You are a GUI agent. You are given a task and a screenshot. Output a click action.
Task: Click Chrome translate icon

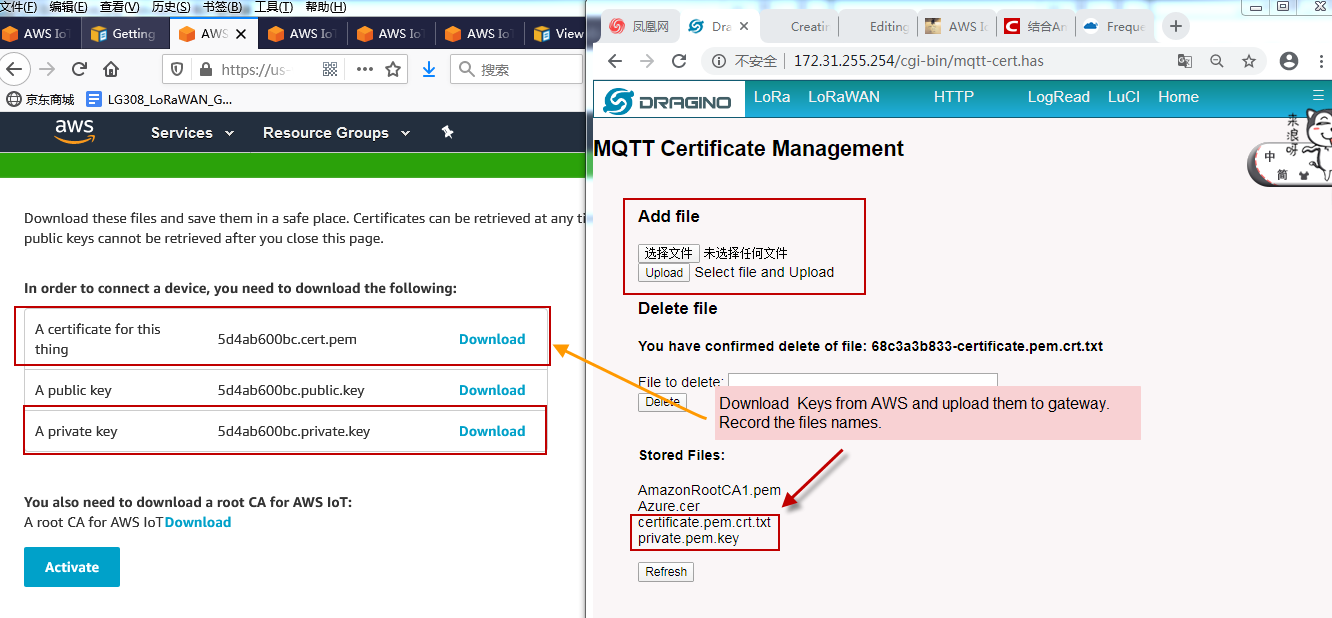(x=1185, y=61)
